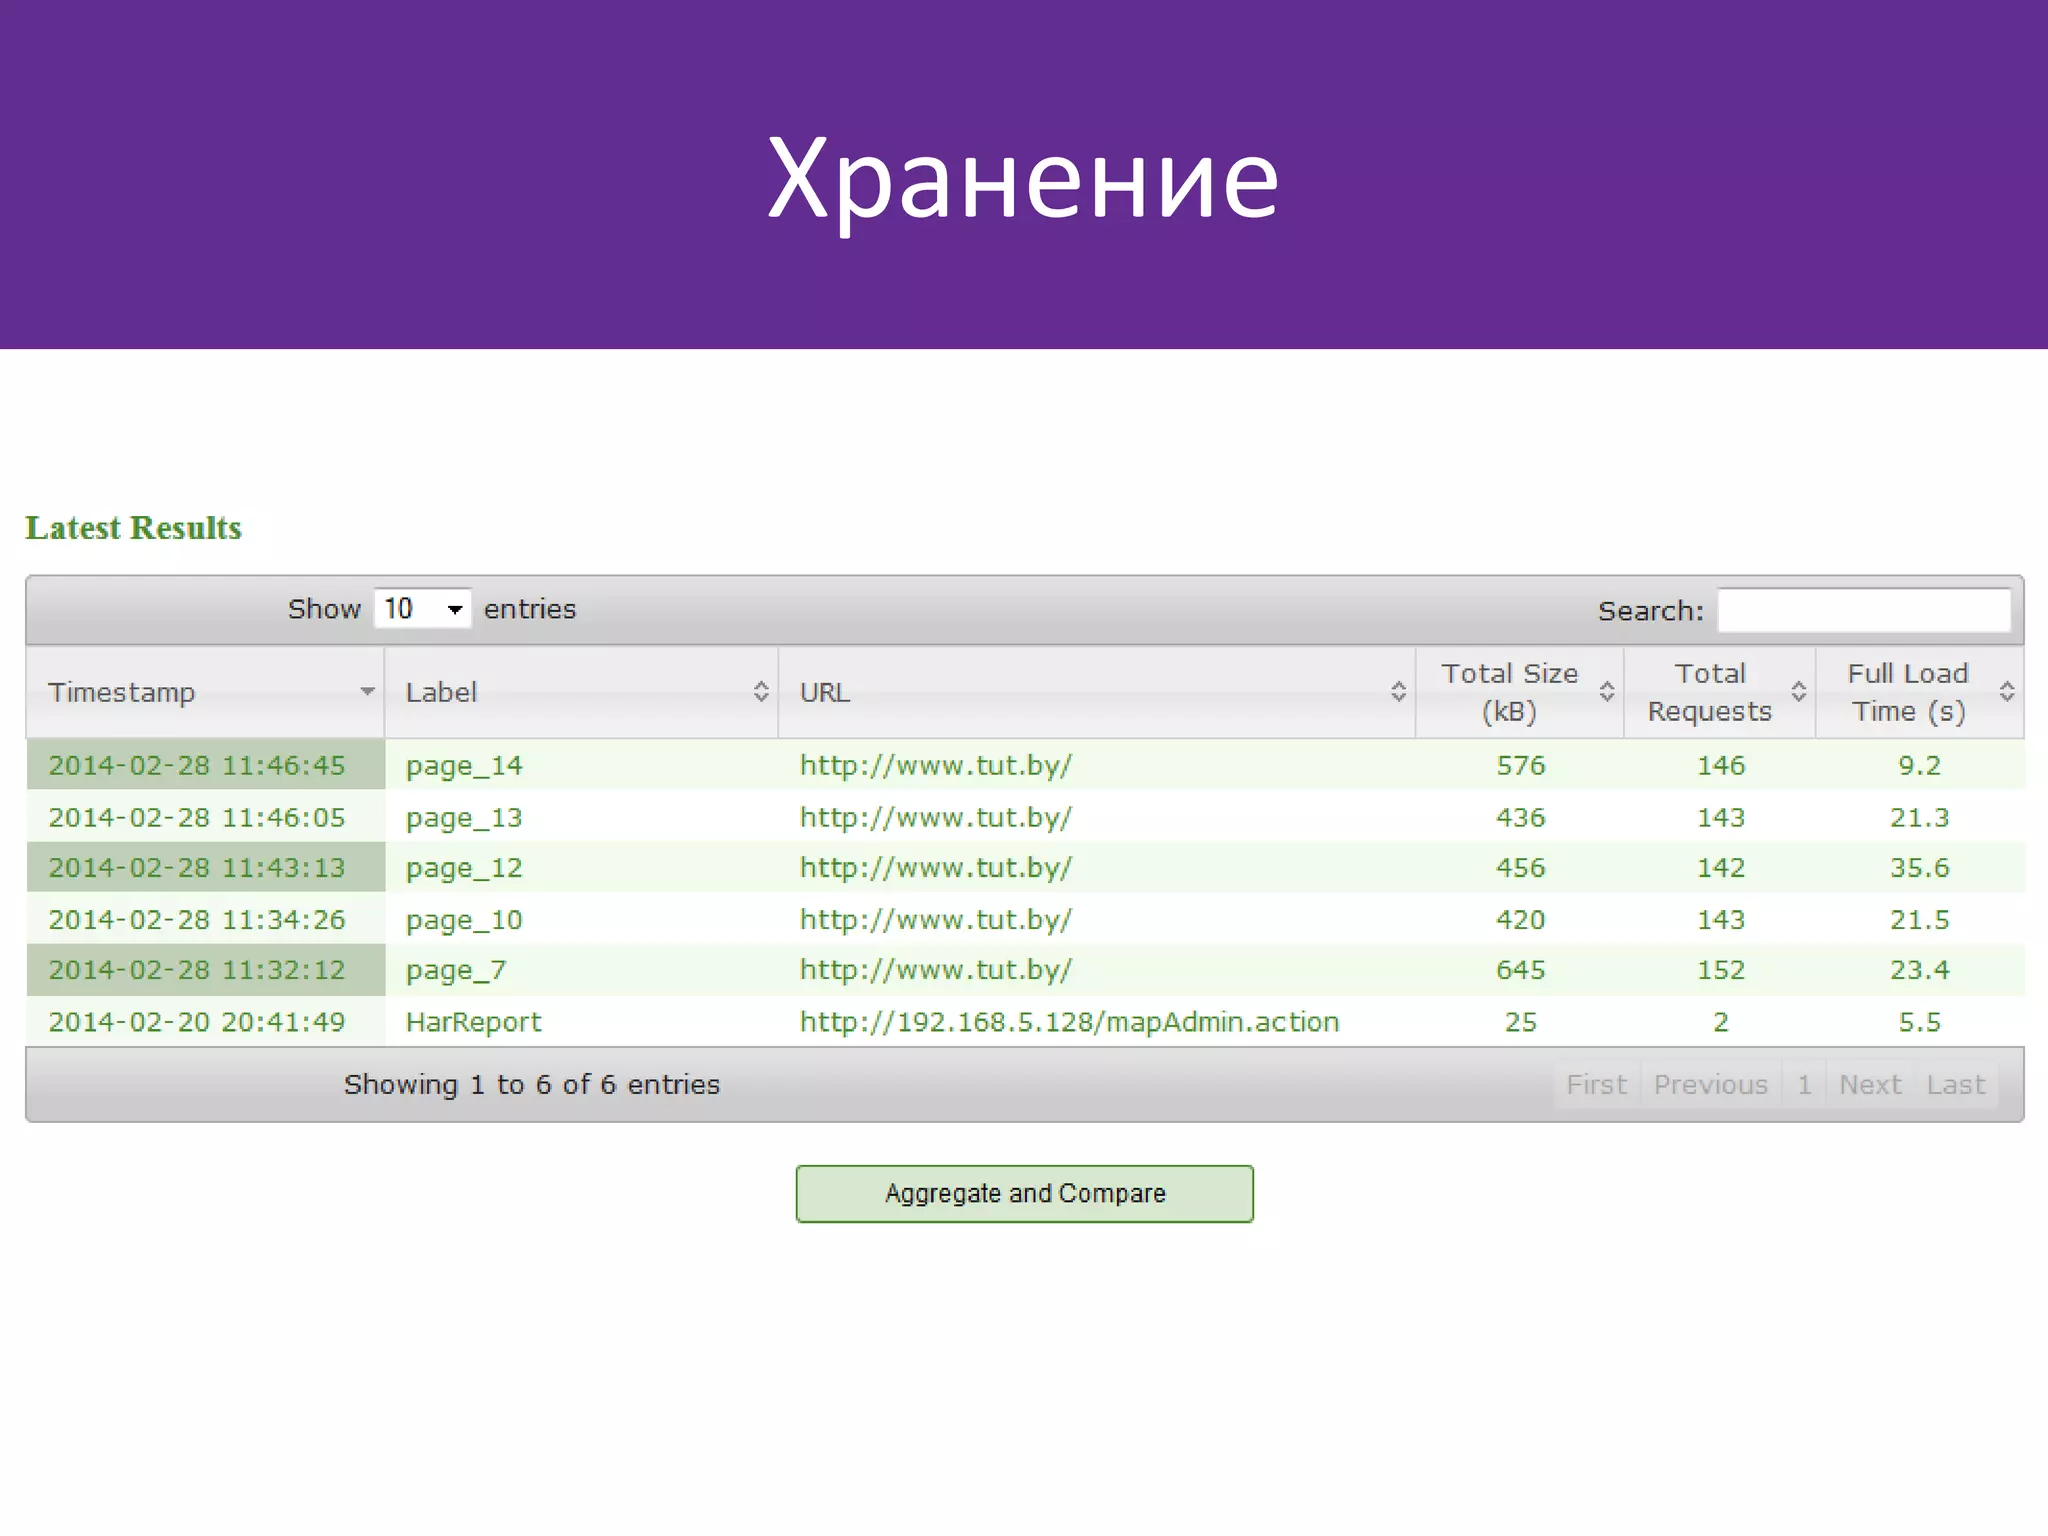
Task: Select the page_13 label row
Action: [464, 818]
